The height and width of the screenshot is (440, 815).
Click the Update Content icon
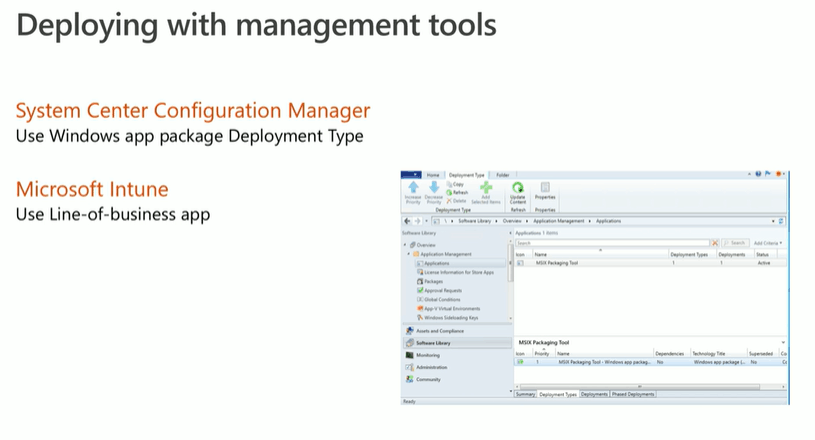click(518, 188)
